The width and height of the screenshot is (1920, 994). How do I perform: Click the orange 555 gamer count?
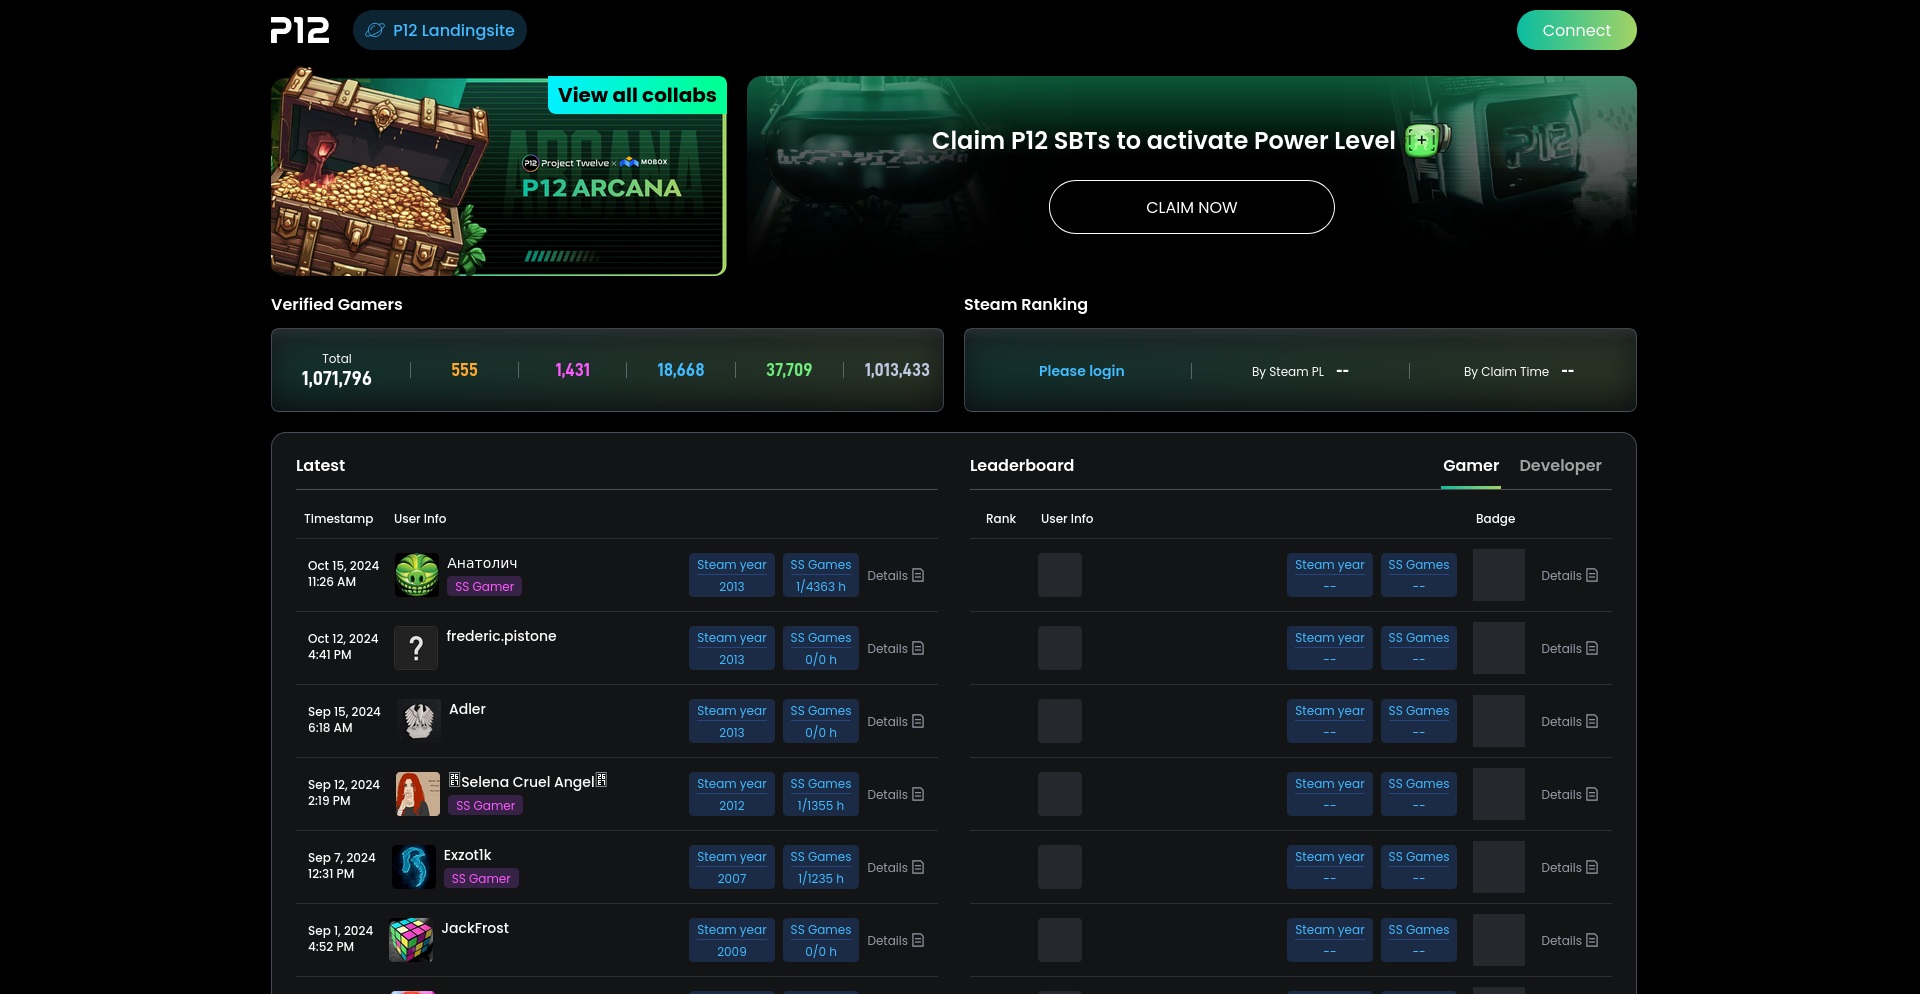[464, 370]
